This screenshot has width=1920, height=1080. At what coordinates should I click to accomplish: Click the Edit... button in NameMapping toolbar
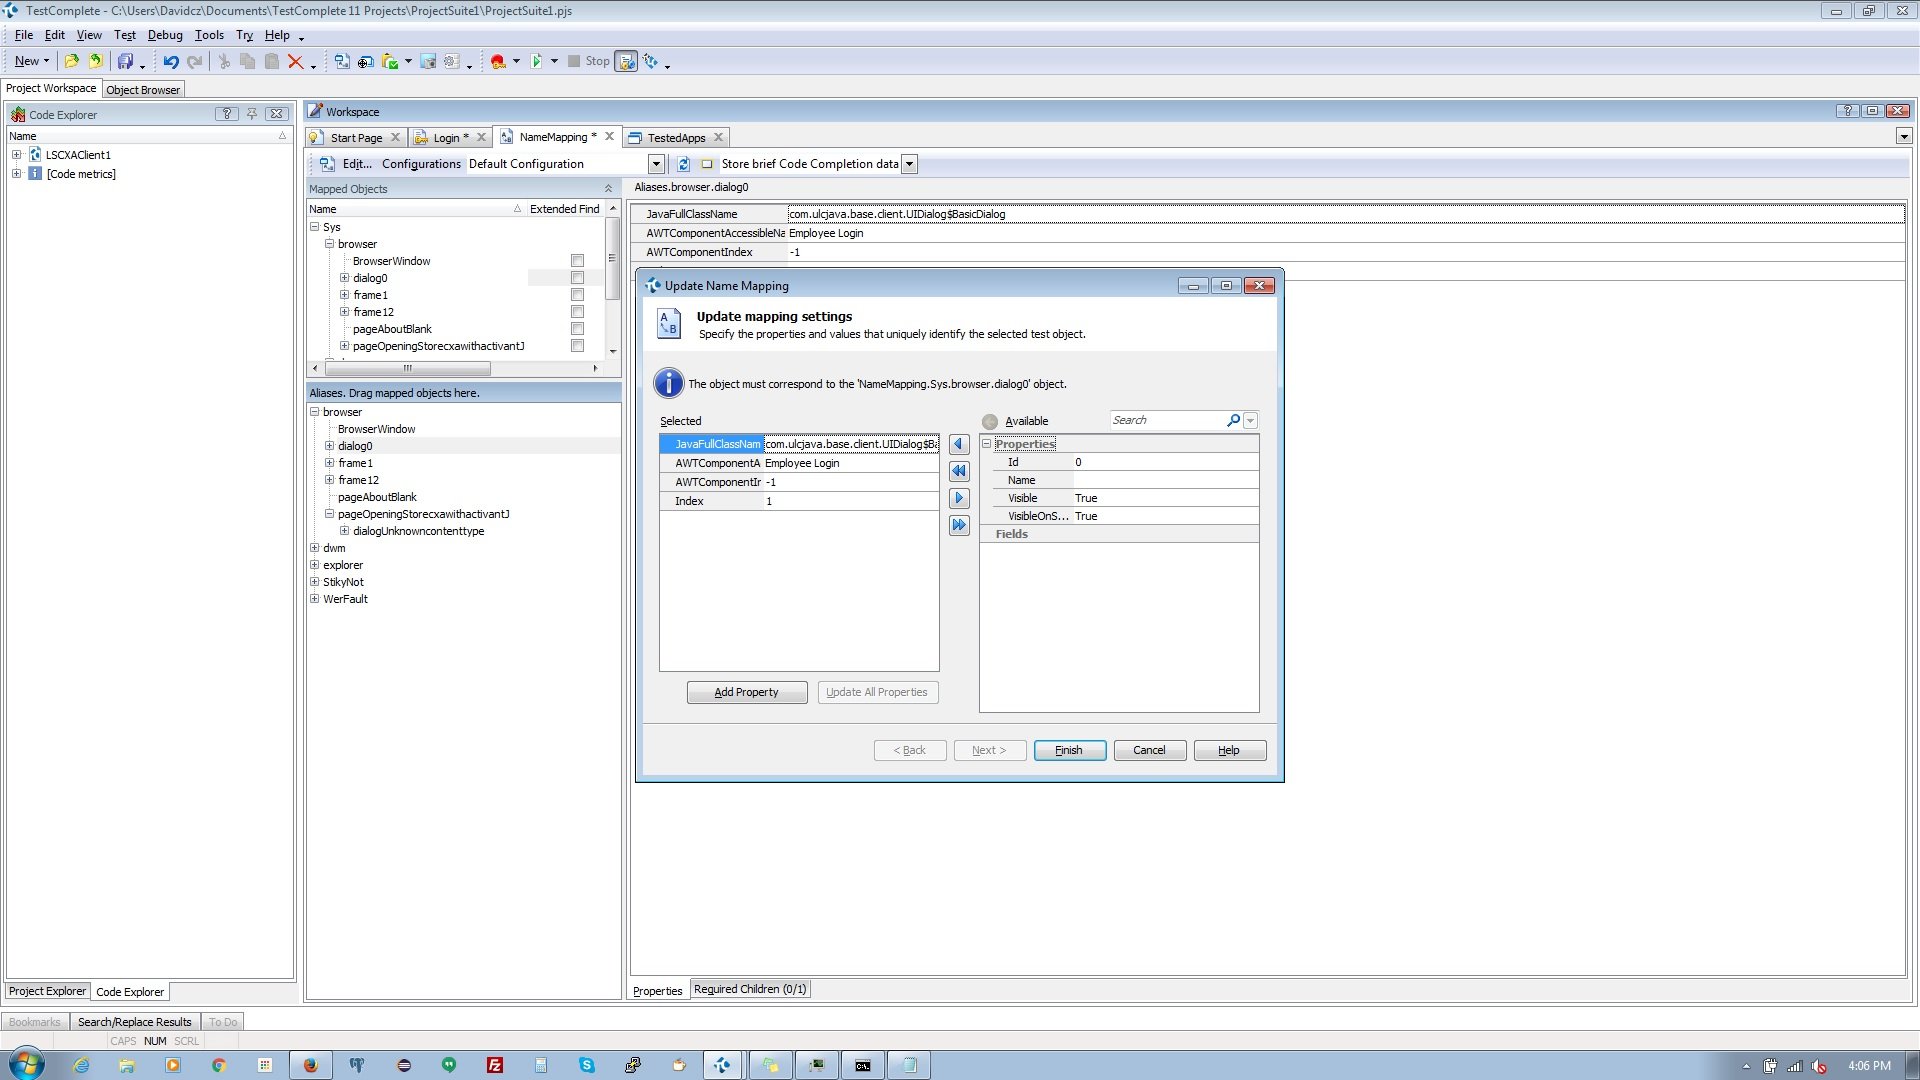pyautogui.click(x=346, y=164)
